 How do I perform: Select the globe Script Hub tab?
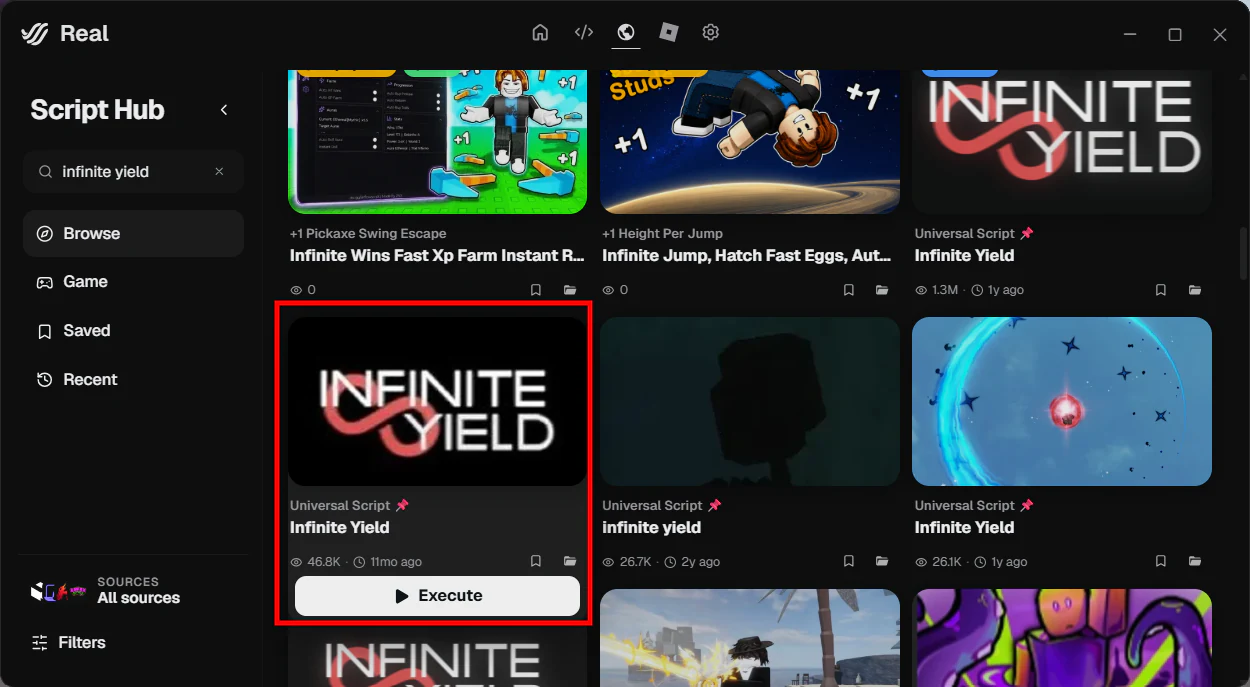click(626, 33)
